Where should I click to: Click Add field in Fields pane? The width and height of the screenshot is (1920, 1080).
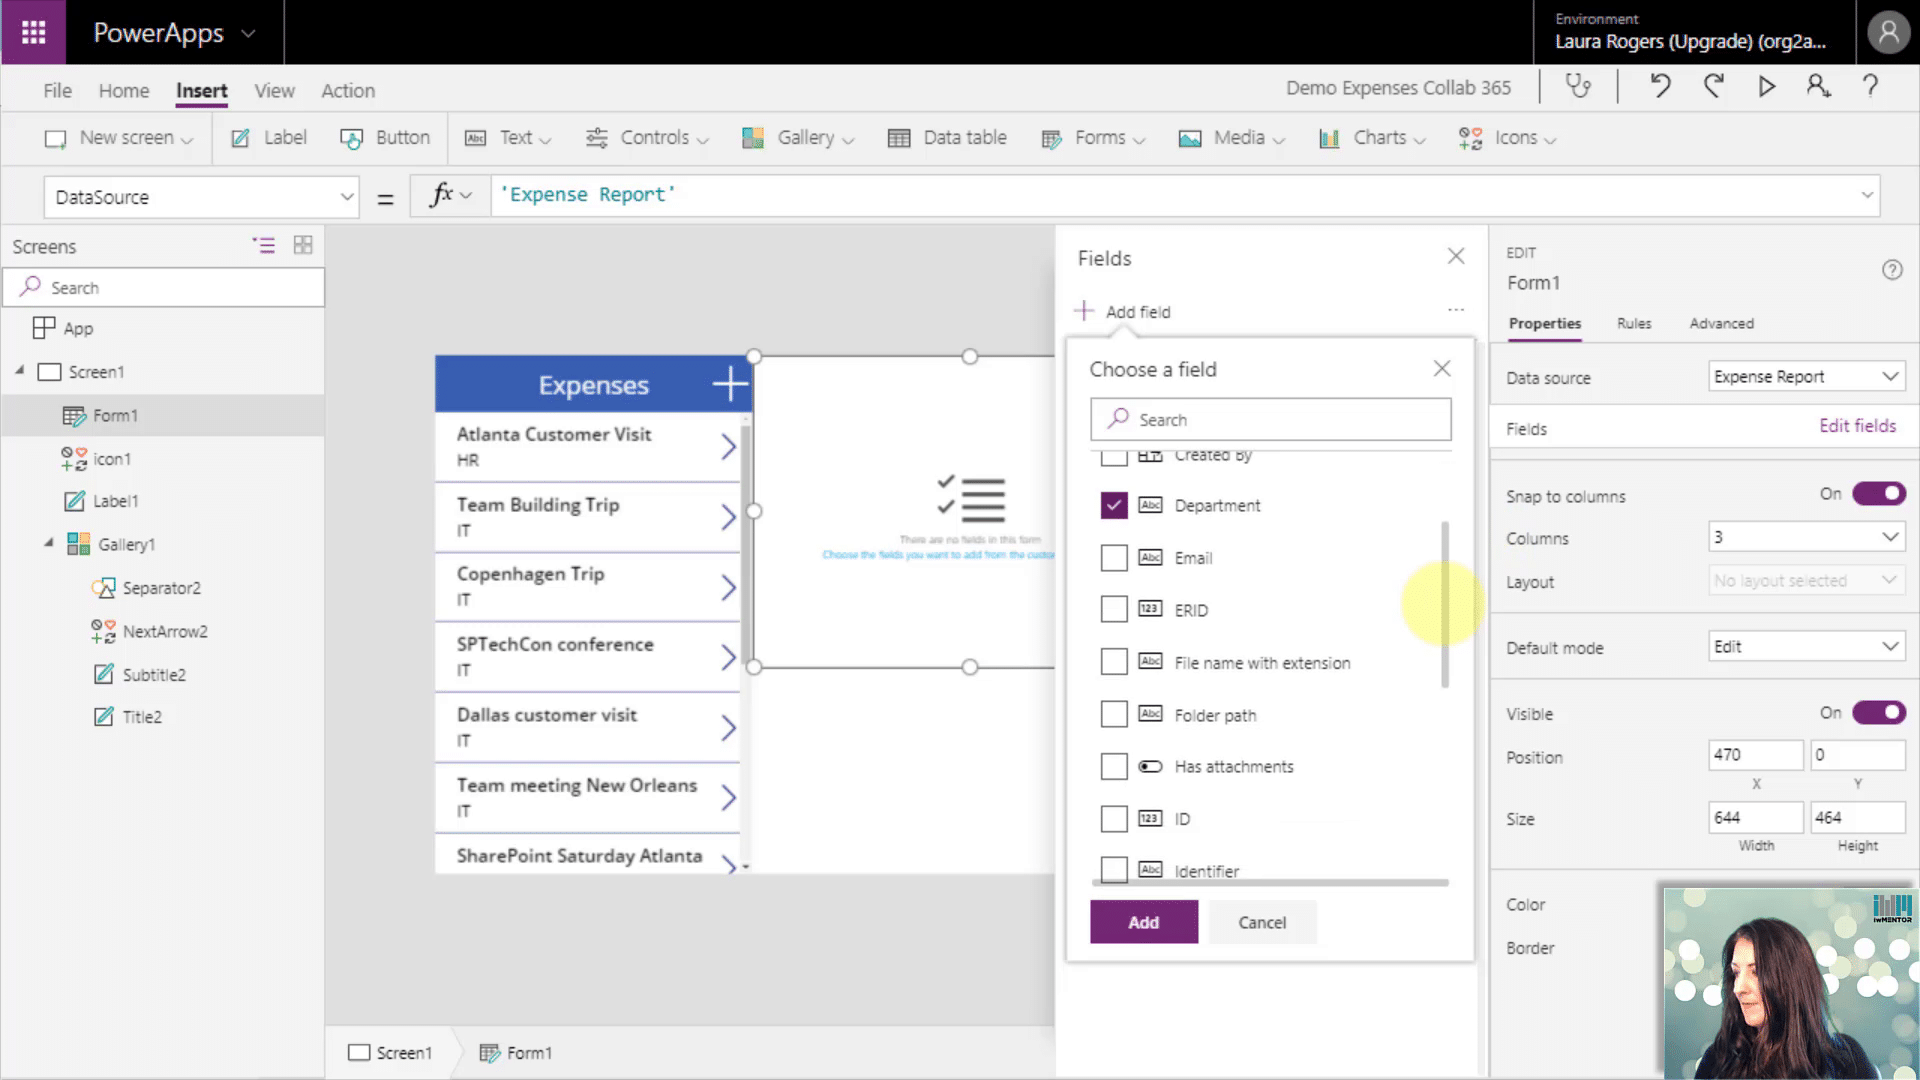click(x=1122, y=311)
